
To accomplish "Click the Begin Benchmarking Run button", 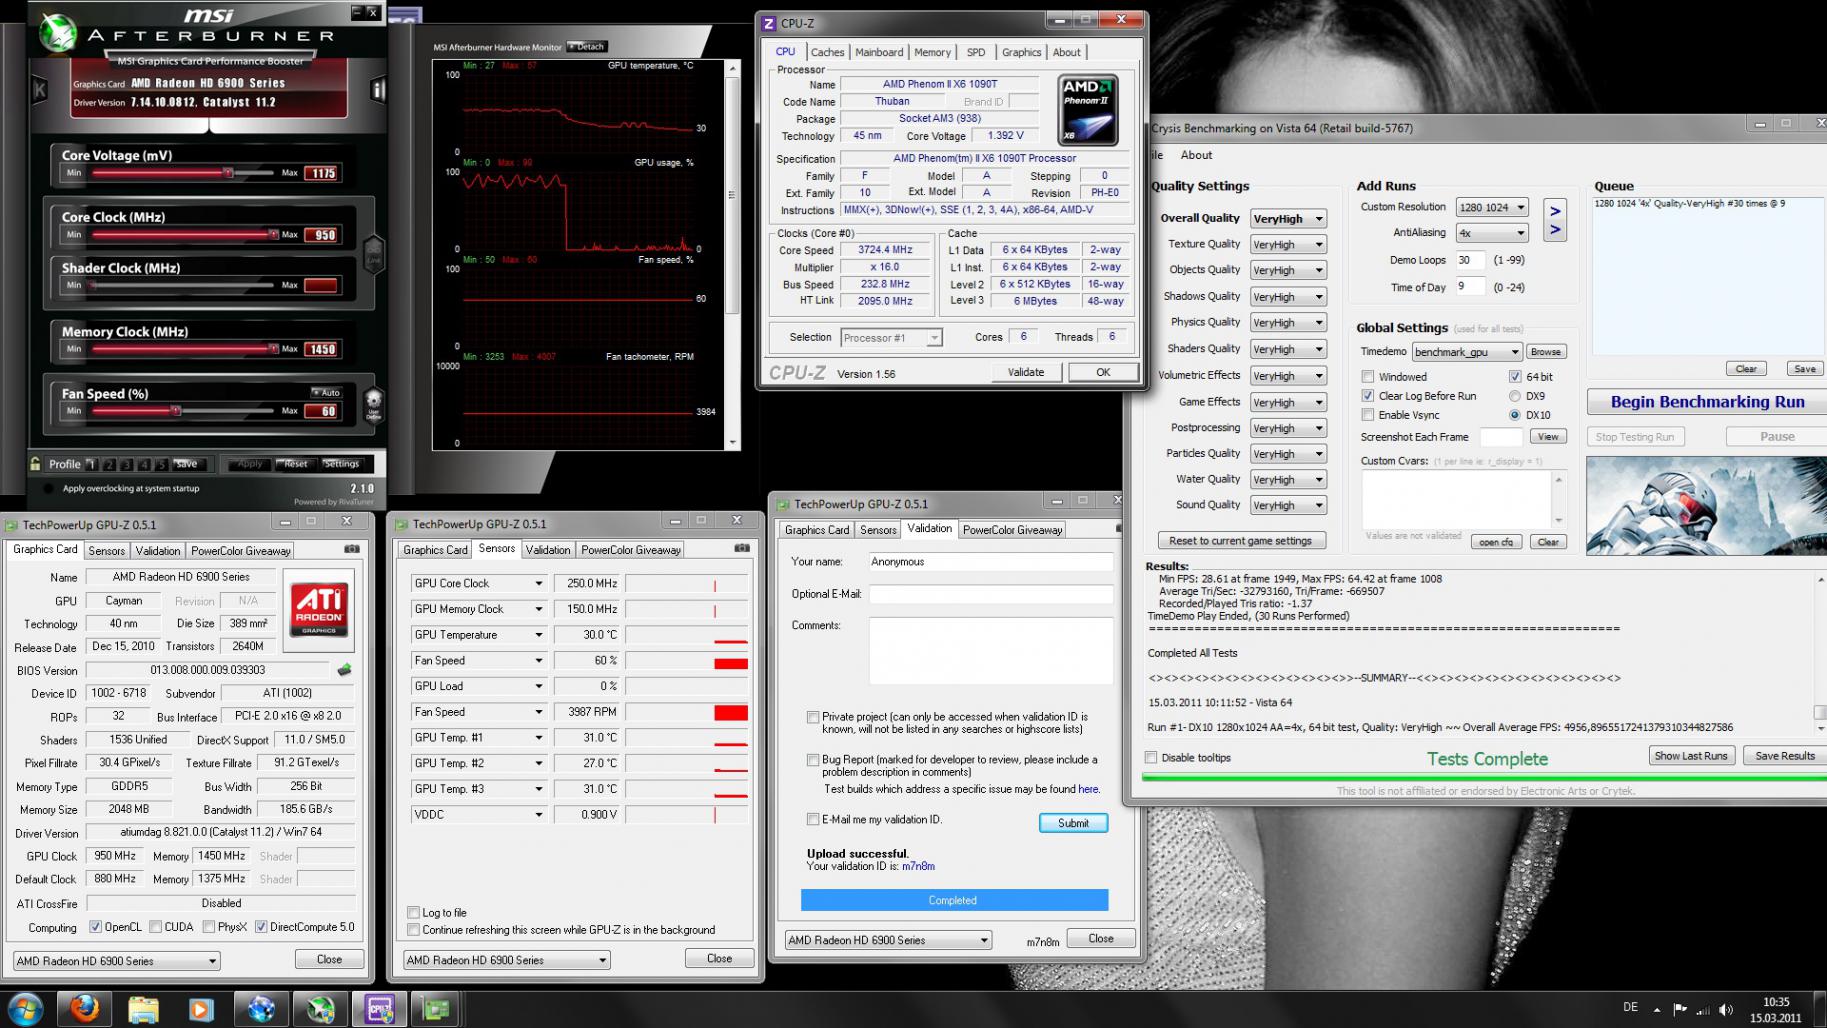I will click(x=1707, y=402).
